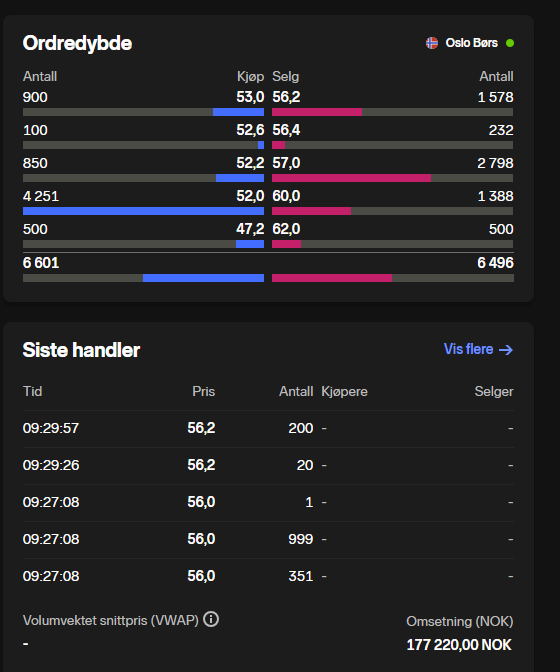Click the Omsetning 177 220,00 NOK value
The image size is (560, 672).
click(x=459, y=645)
